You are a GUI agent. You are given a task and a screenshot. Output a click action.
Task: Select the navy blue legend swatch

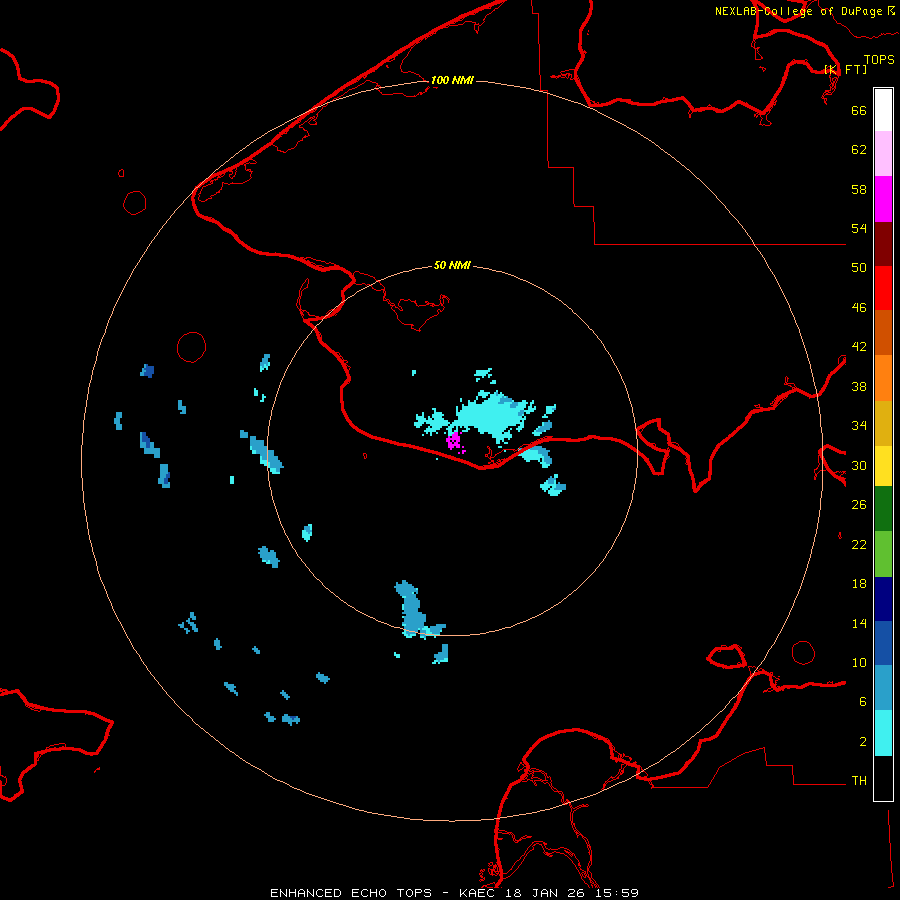[x=883, y=599]
